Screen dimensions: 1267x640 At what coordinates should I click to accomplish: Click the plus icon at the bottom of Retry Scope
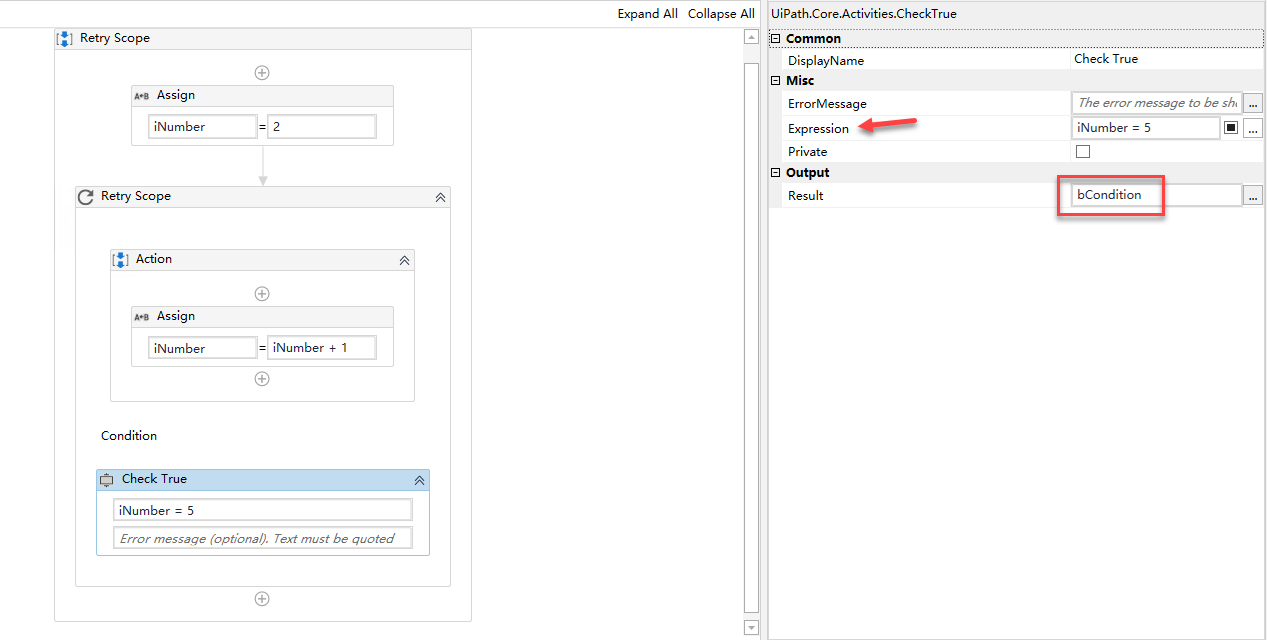262,598
